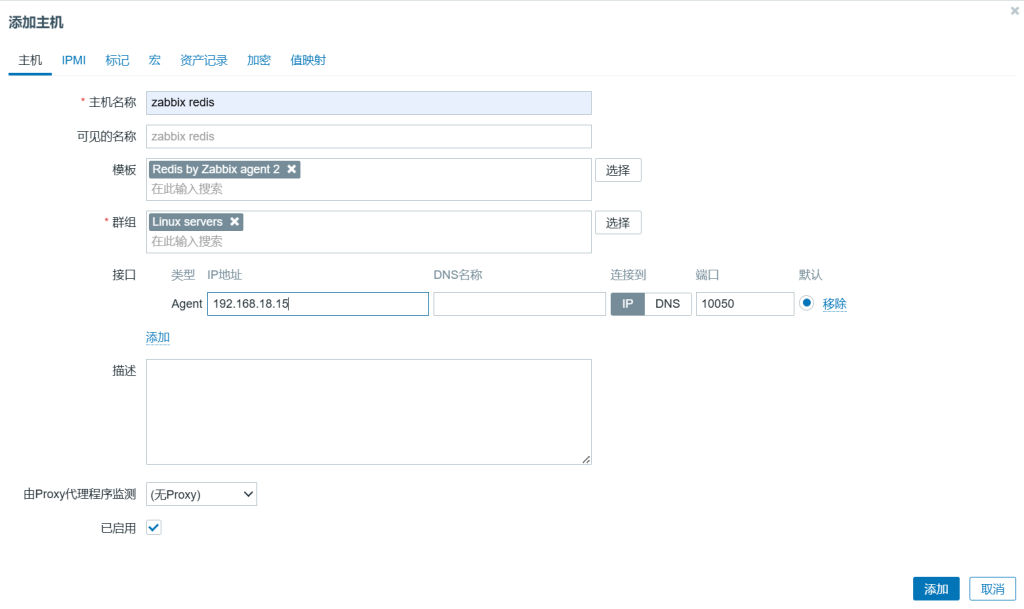Focus the host name field with zabbix redis
1024x609 pixels.
369,103
